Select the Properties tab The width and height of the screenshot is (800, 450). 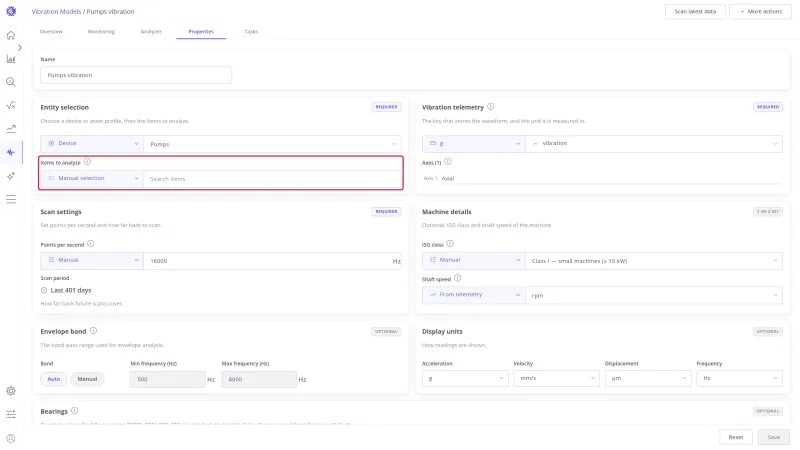coord(201,32)
